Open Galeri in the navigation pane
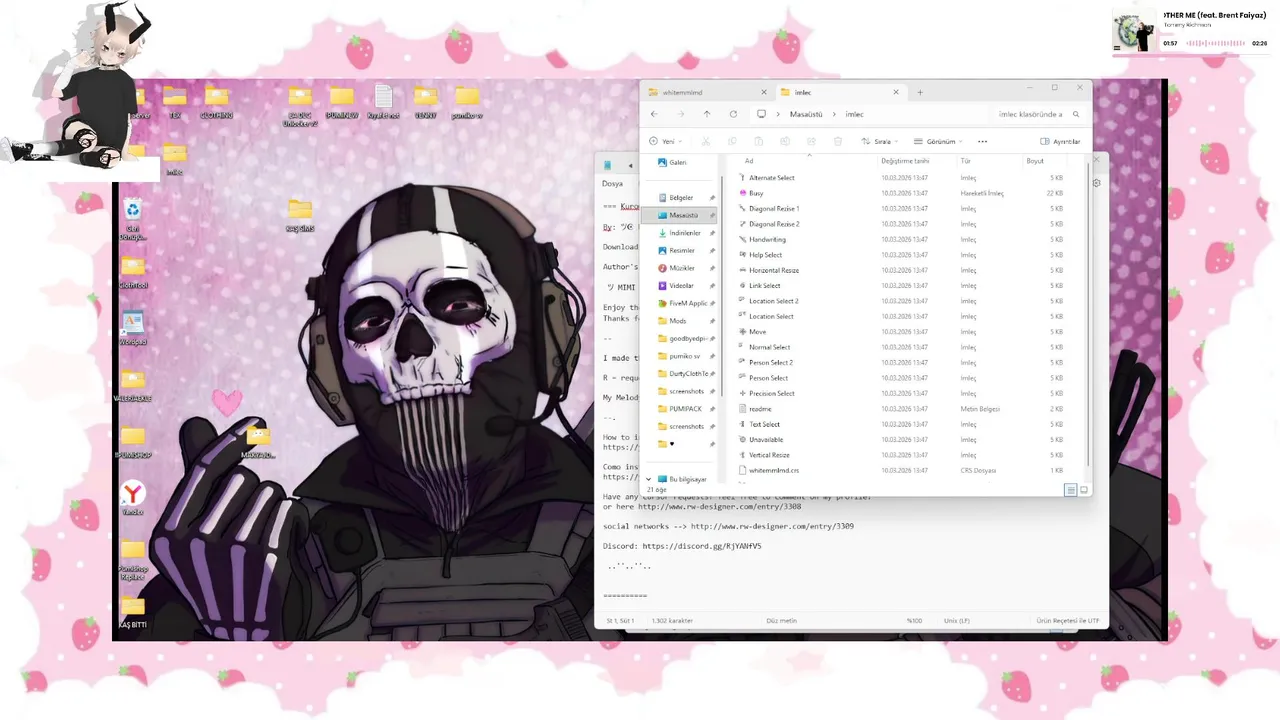1280x720 pixels. tap(671, 162)
